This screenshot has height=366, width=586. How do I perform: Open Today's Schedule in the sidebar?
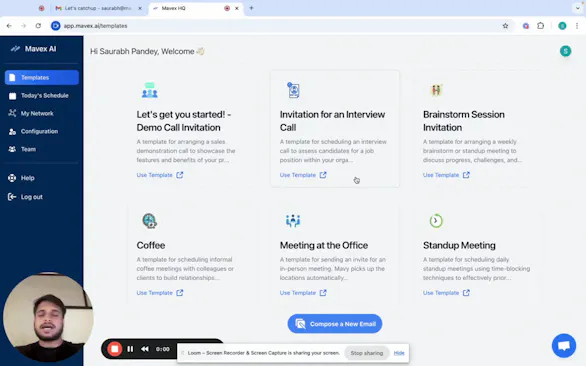[42, 96]
